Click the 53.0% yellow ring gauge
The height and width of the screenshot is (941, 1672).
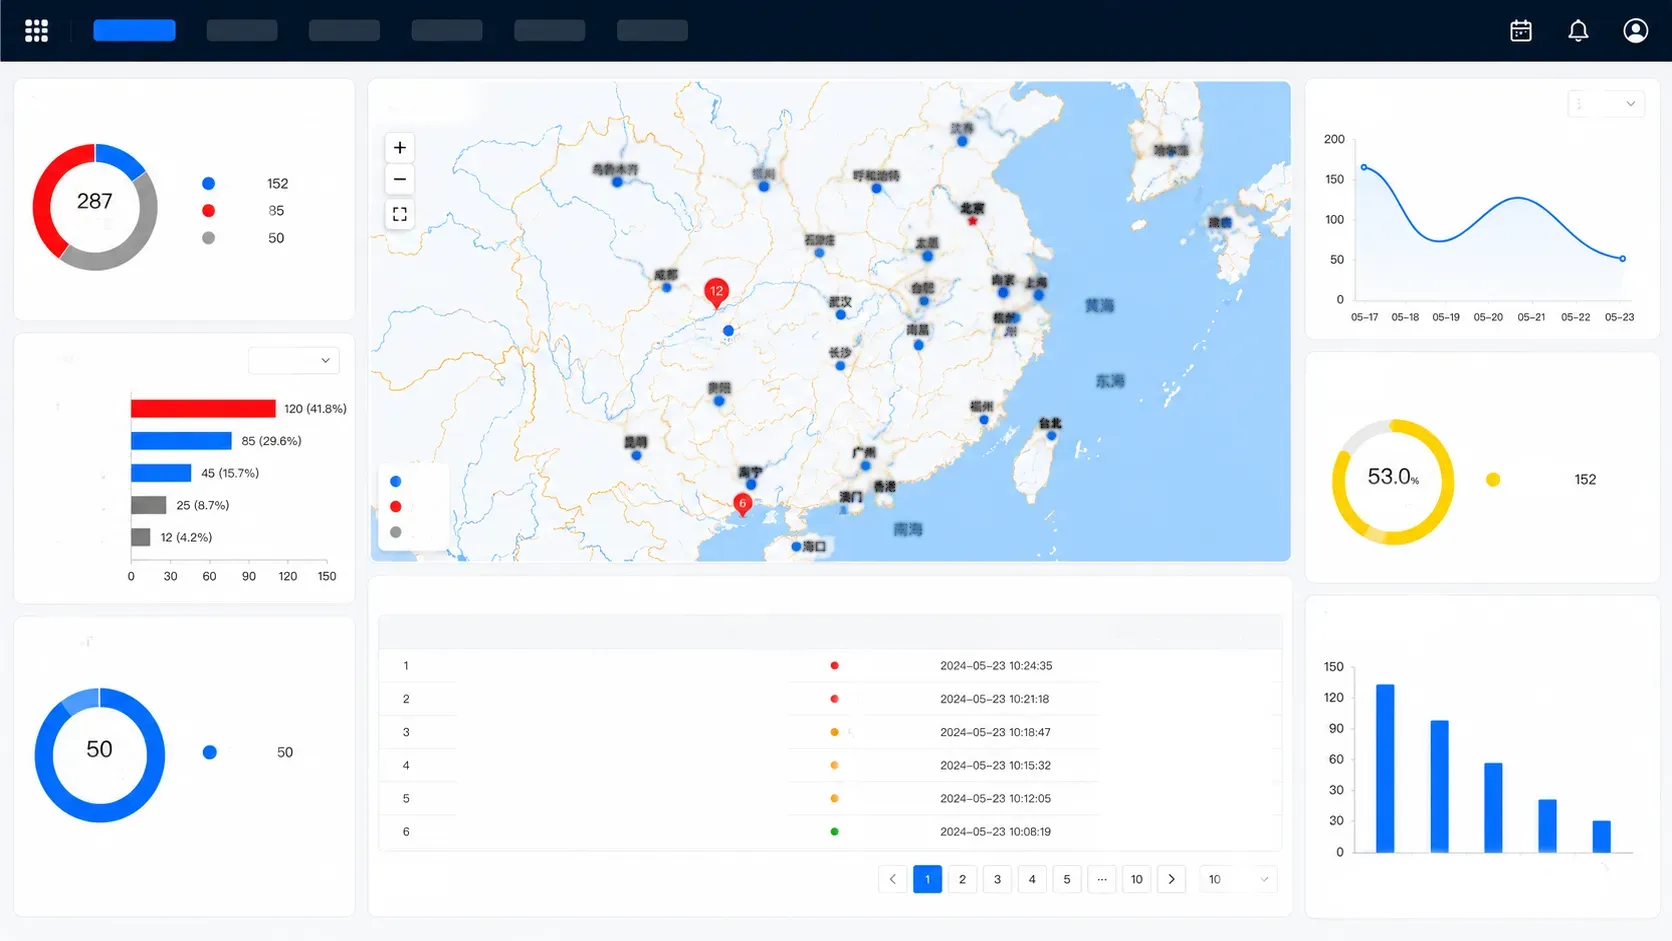(x=1393, y=482)
